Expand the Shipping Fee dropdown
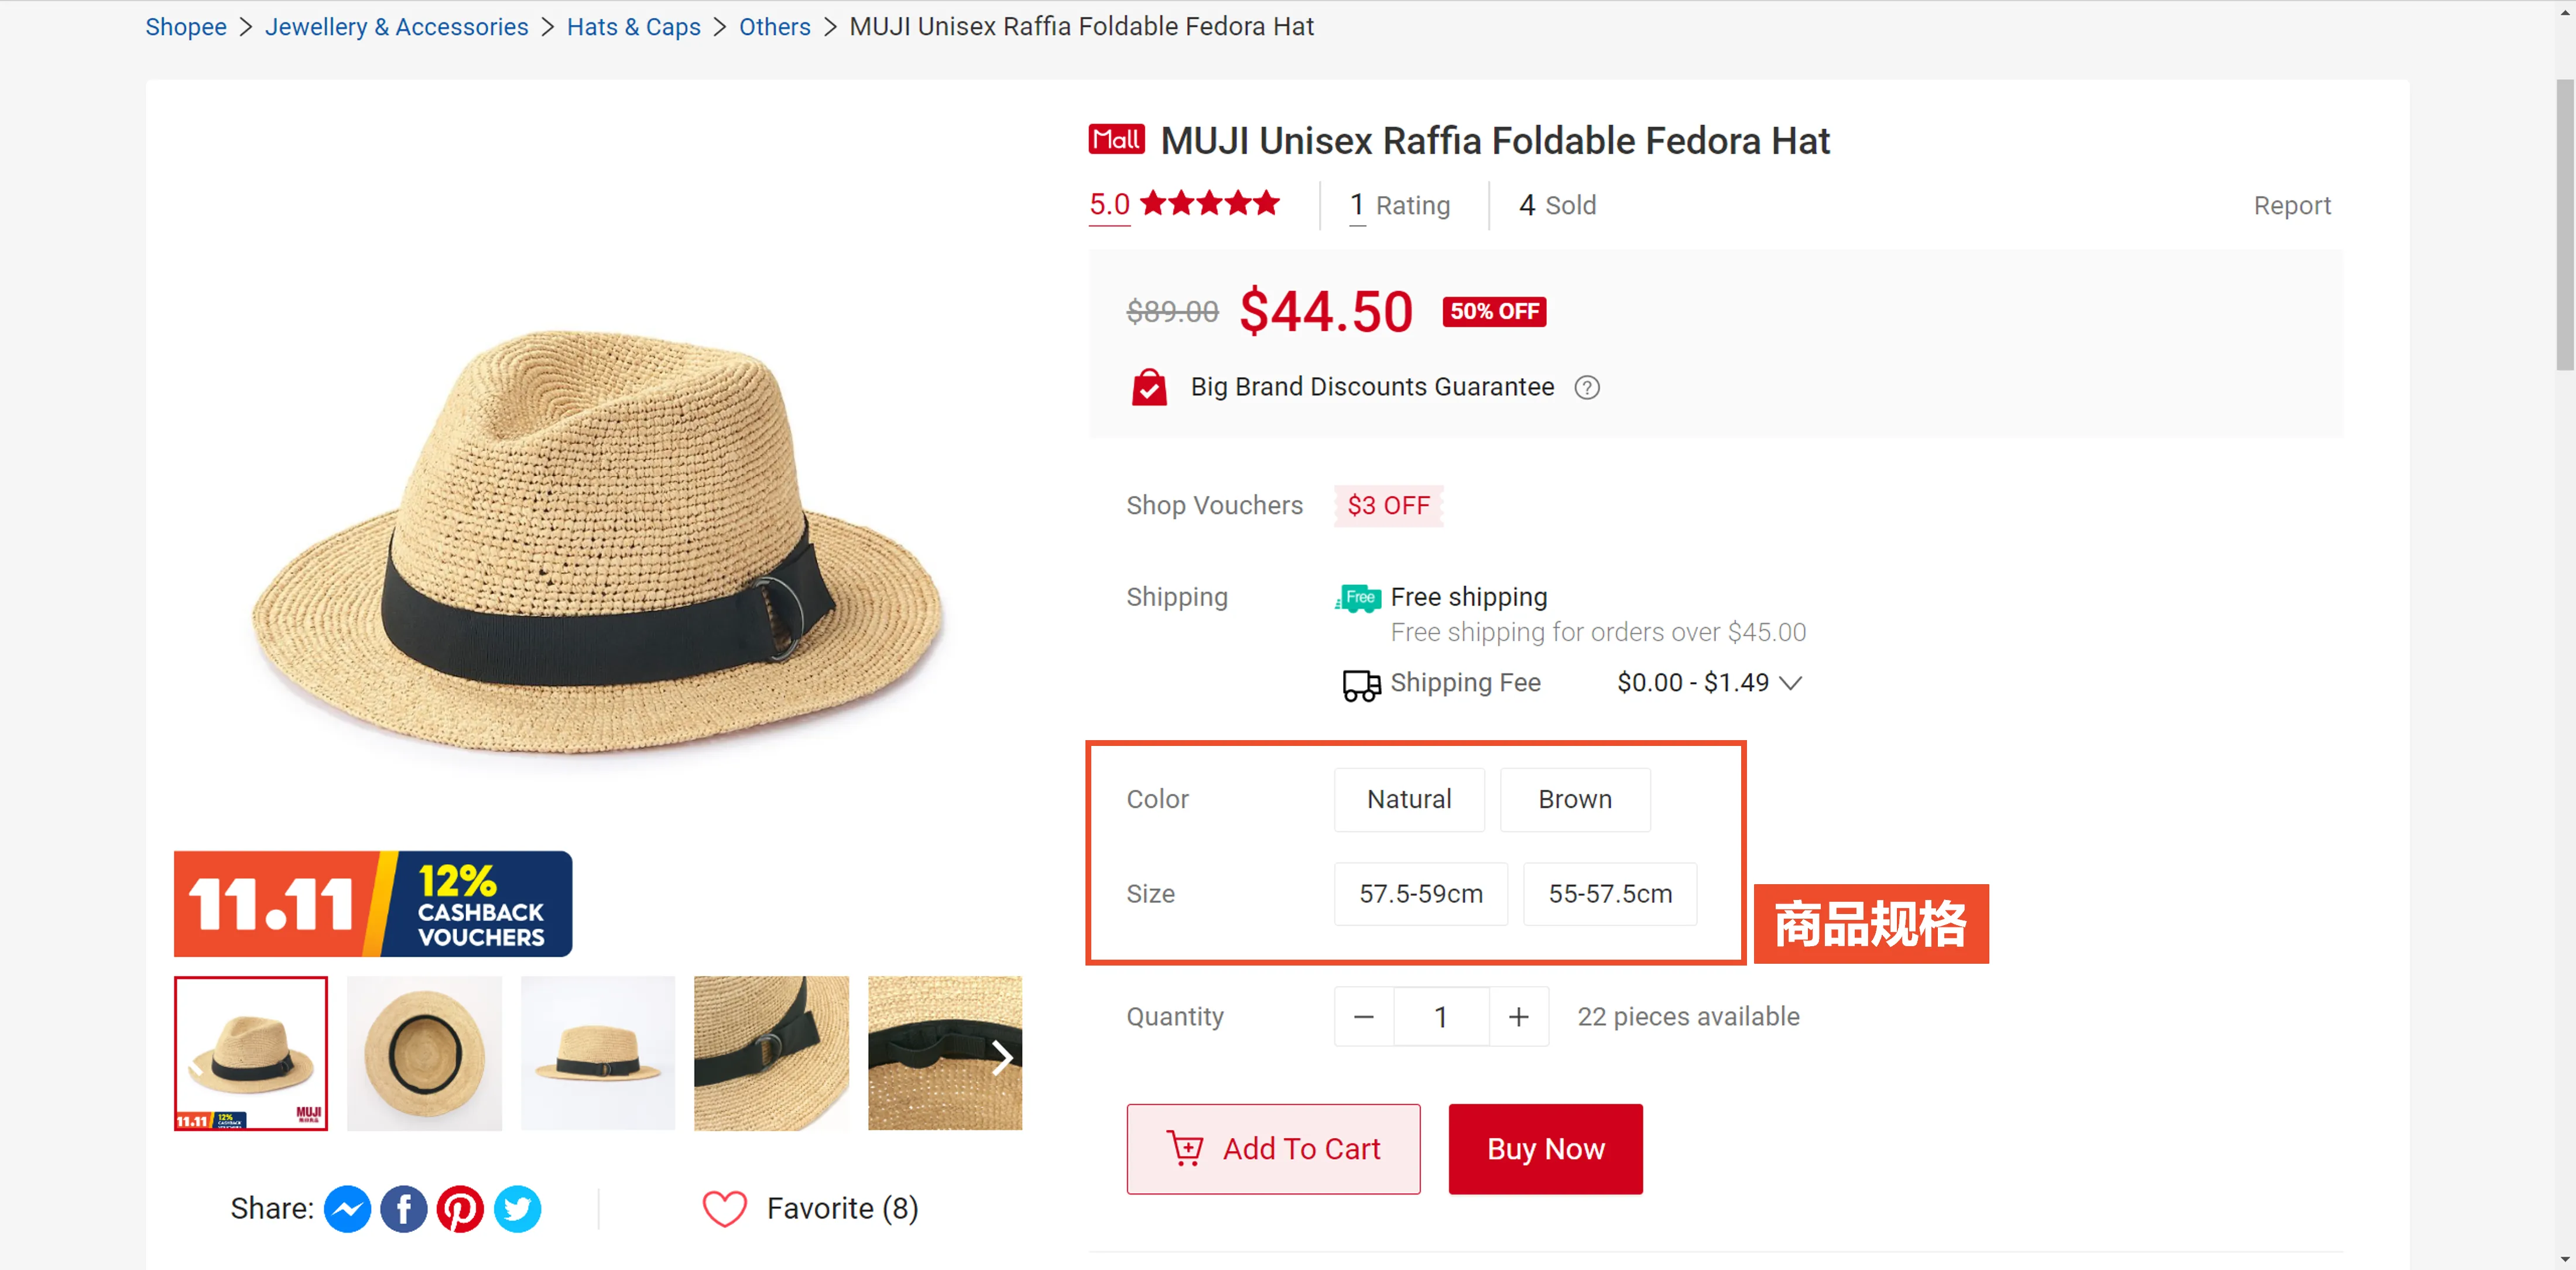 click(1790, 683)
